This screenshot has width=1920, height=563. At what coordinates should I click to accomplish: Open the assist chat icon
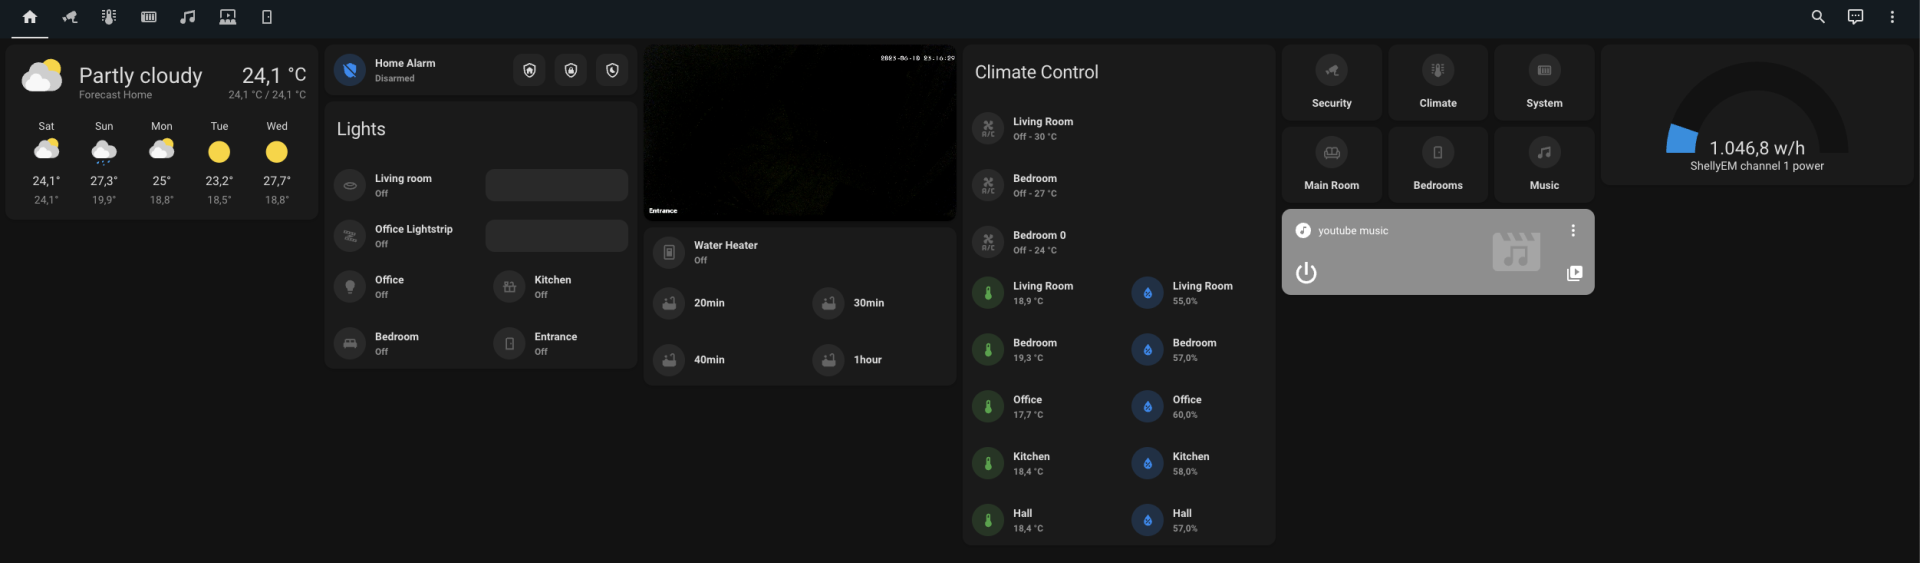tap(1855, 17)
